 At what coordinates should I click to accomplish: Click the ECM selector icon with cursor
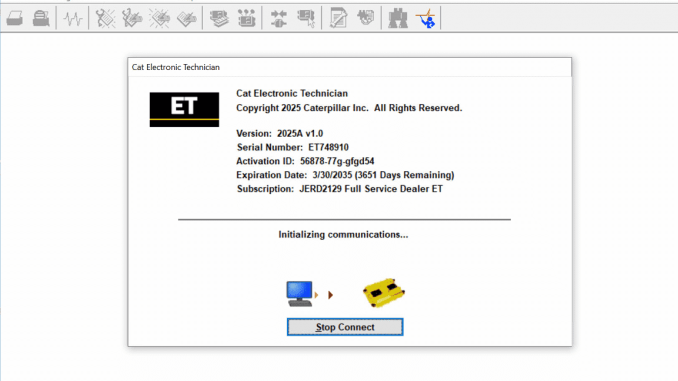click(x=306, y=19)
